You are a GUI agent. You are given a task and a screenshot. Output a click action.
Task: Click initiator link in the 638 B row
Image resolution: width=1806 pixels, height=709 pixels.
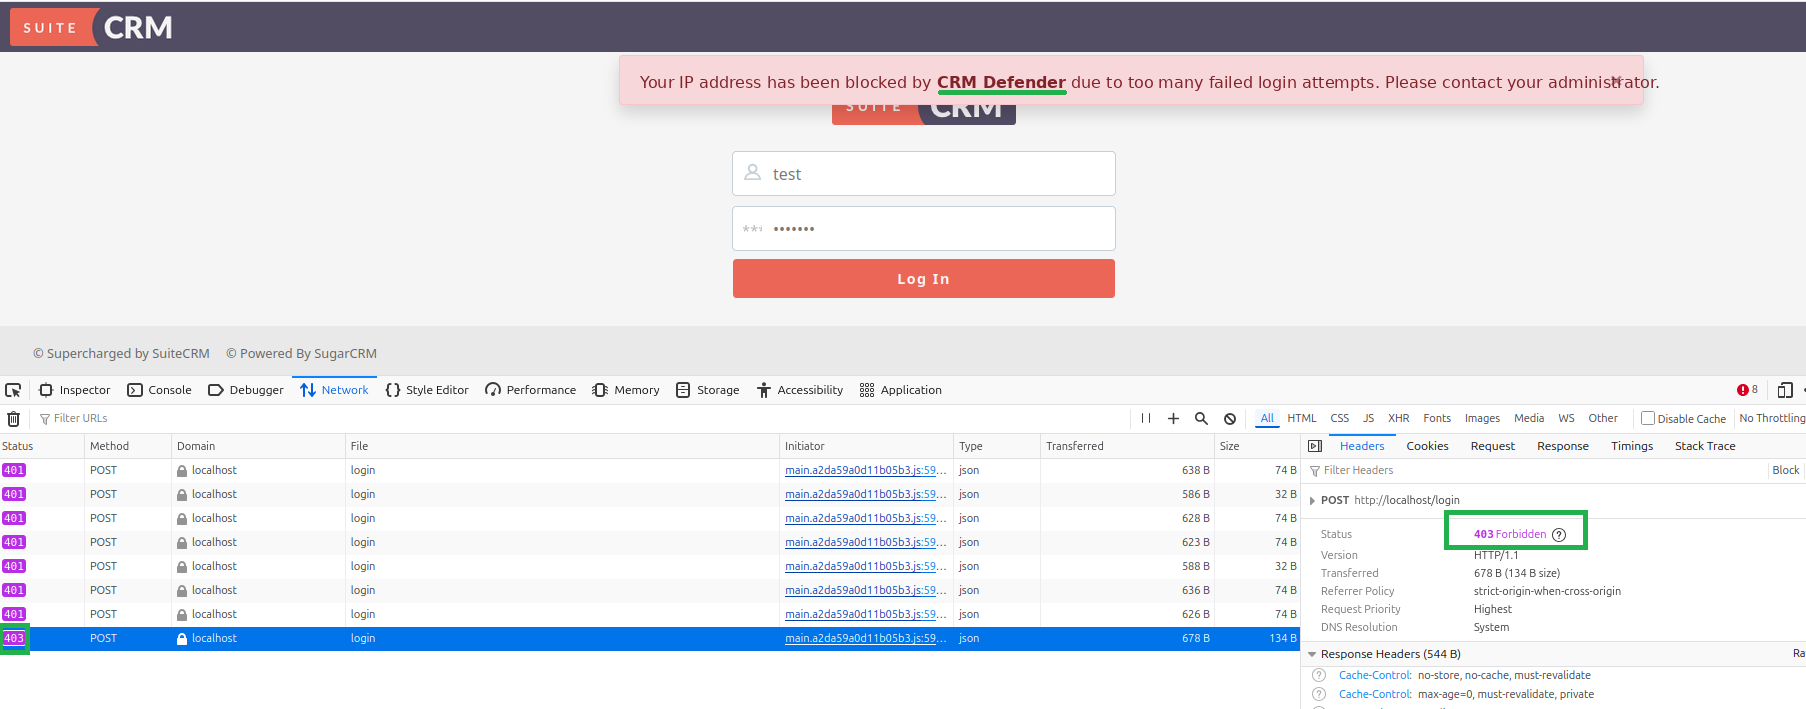865,470
